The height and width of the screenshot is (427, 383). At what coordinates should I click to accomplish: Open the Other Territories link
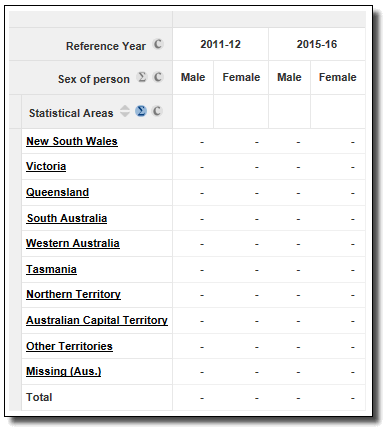pos(69,346)
